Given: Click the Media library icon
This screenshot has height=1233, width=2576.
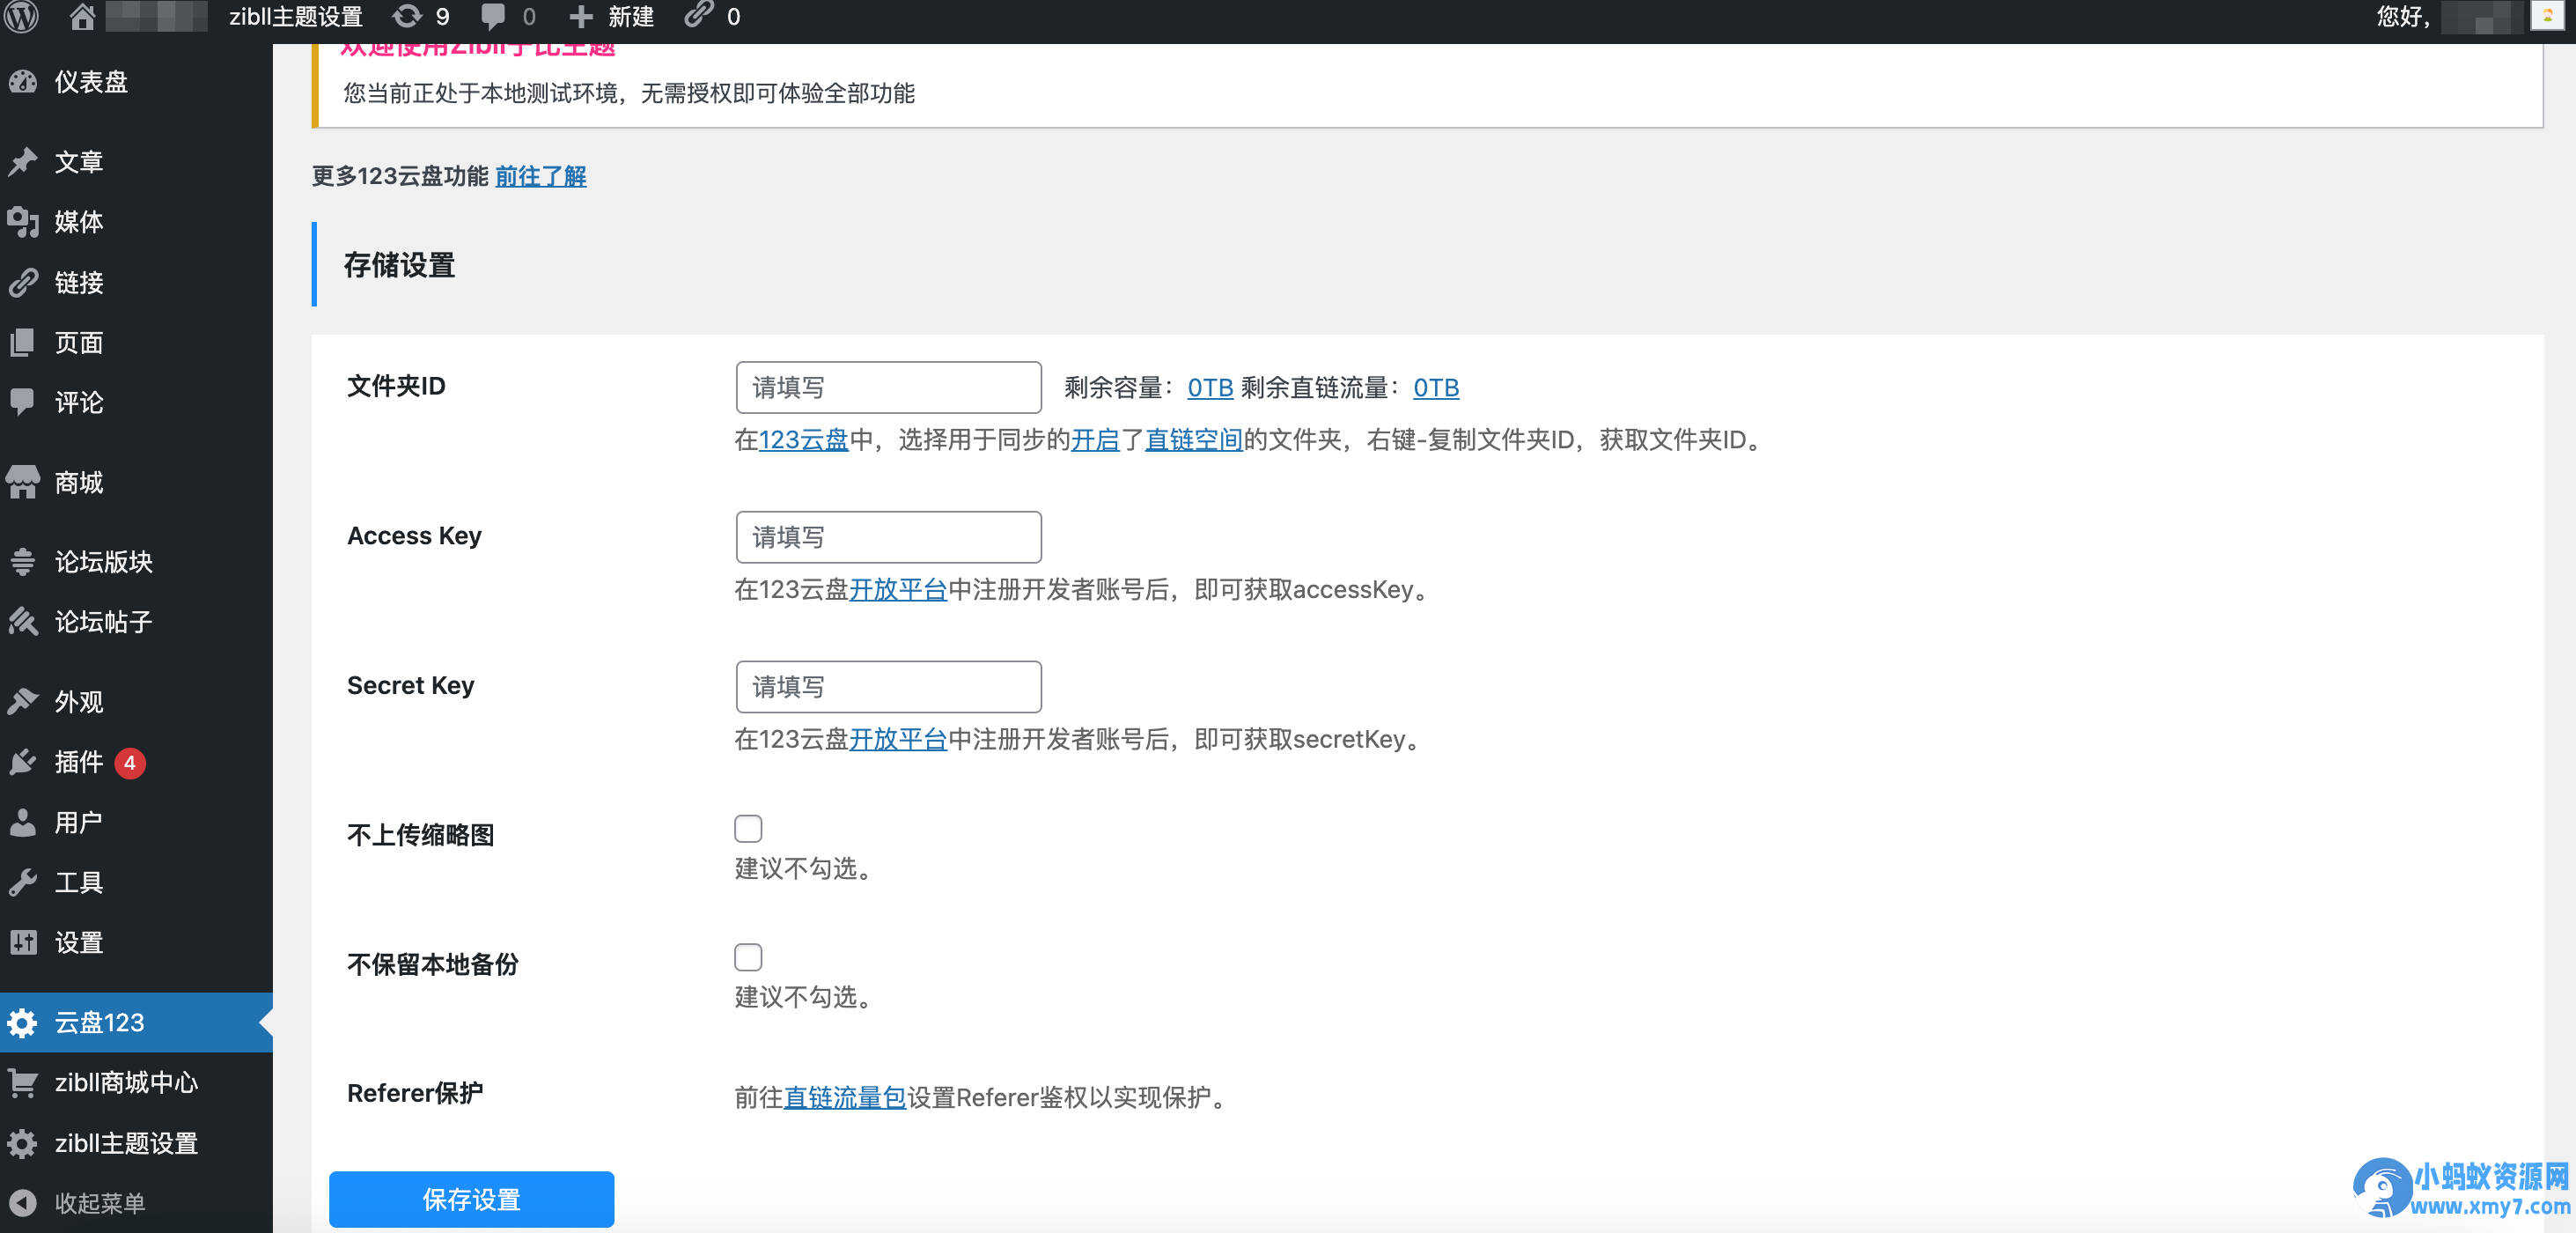Looking at the screenshot, I should pos(23,222).
